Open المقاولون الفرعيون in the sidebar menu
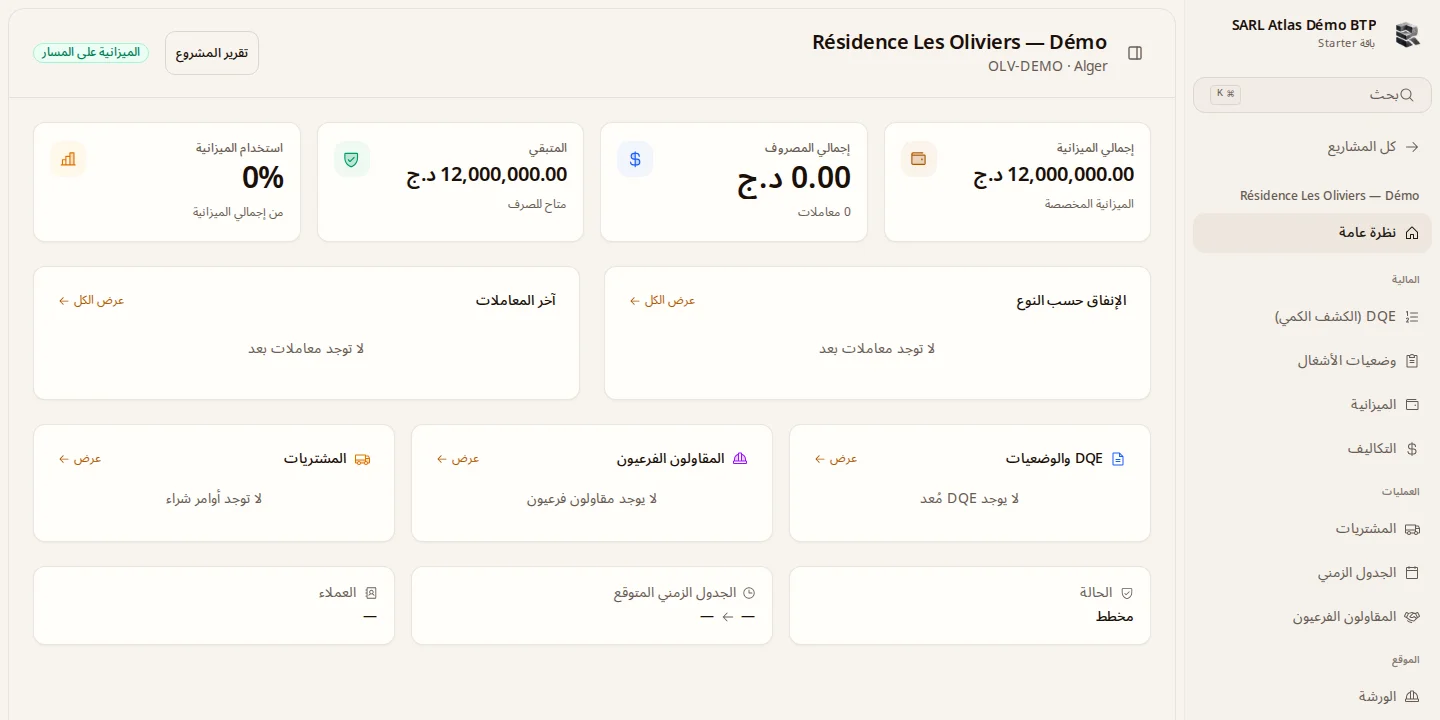This screenshot has width=1440, height=720. pyautogui.click(x=1312, y=617)
